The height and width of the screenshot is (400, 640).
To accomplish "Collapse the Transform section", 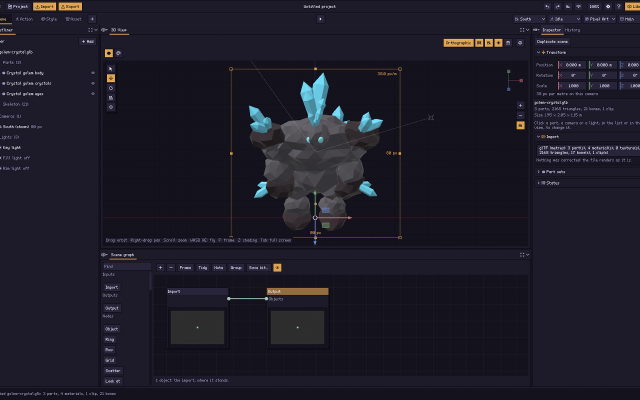I will [539, 53].
